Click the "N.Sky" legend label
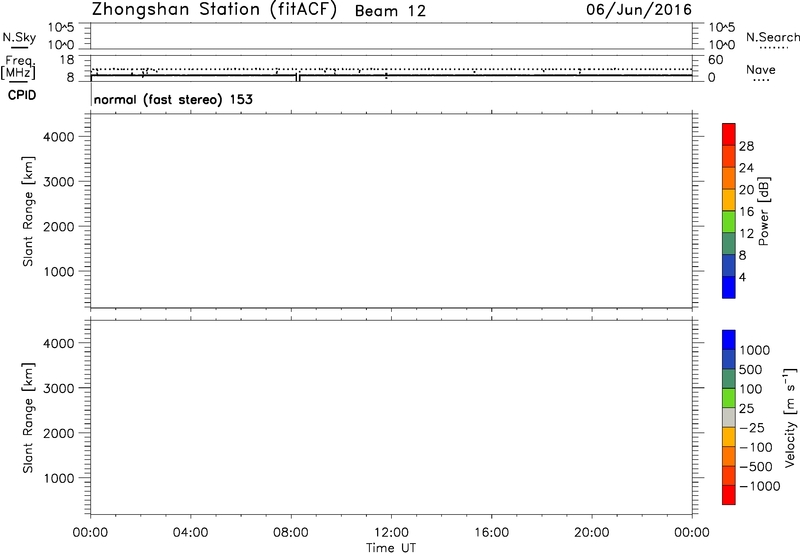The width and height of the screenshot is (800, 554). click(x=19, y=37)
